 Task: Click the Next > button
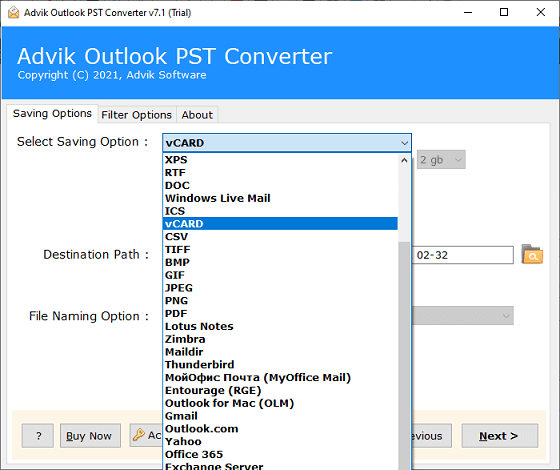pos(500,436)
